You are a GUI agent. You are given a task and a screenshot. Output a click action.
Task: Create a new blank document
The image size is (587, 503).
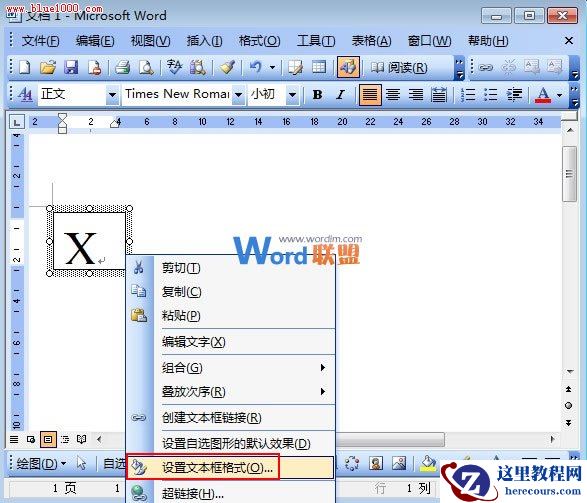[x=25, y=68]
